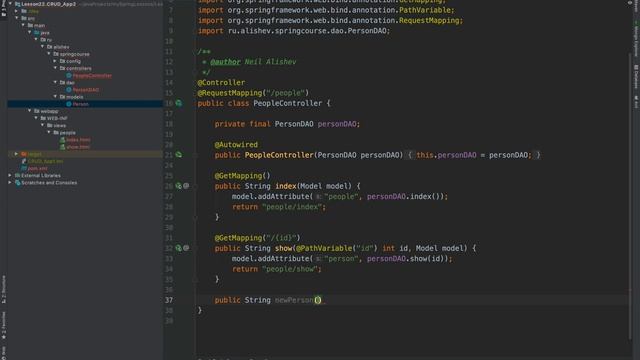Expand the .idea folder arrow
640x360 pixels.
pos(17,11)
